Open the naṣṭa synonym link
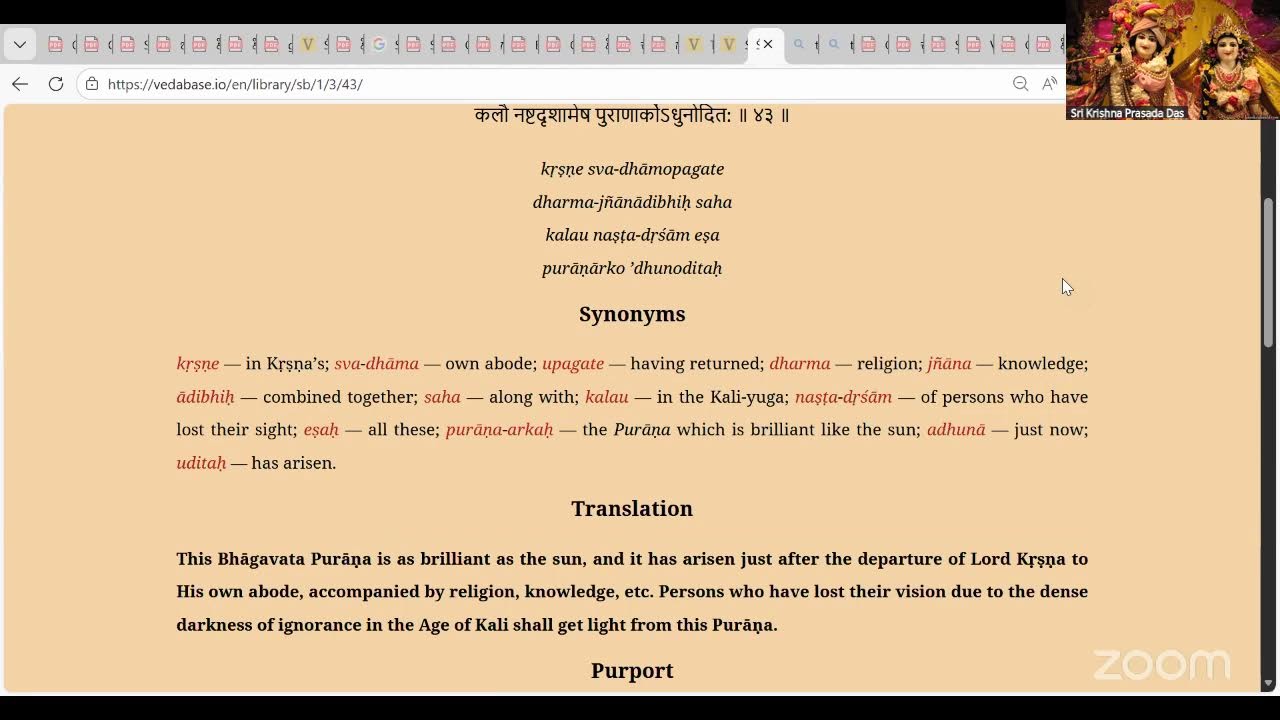Viewport: 1280px width, 720px height. coord(815,397)
